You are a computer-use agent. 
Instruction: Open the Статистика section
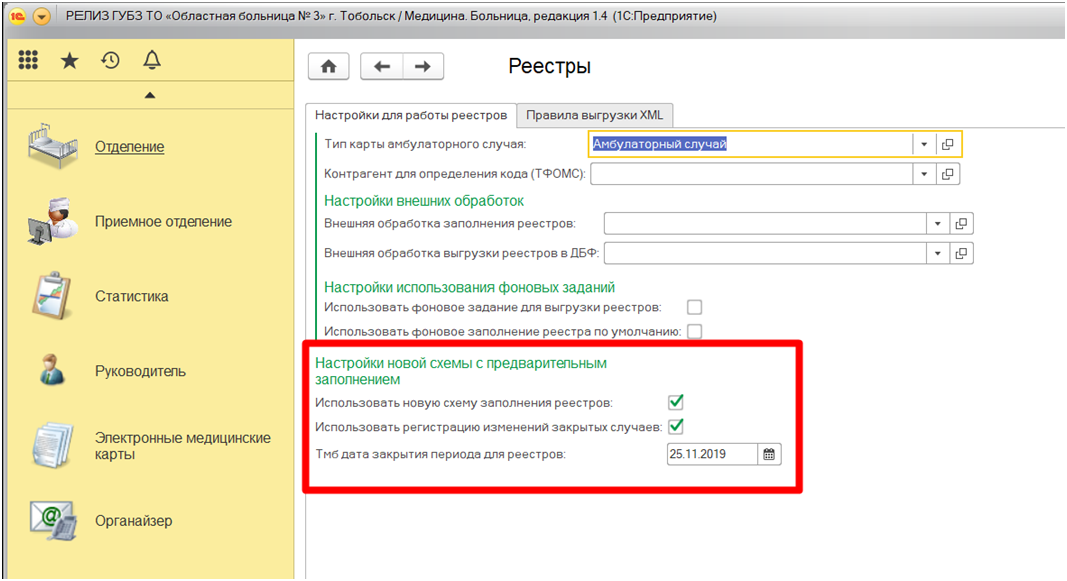(131, 296)
